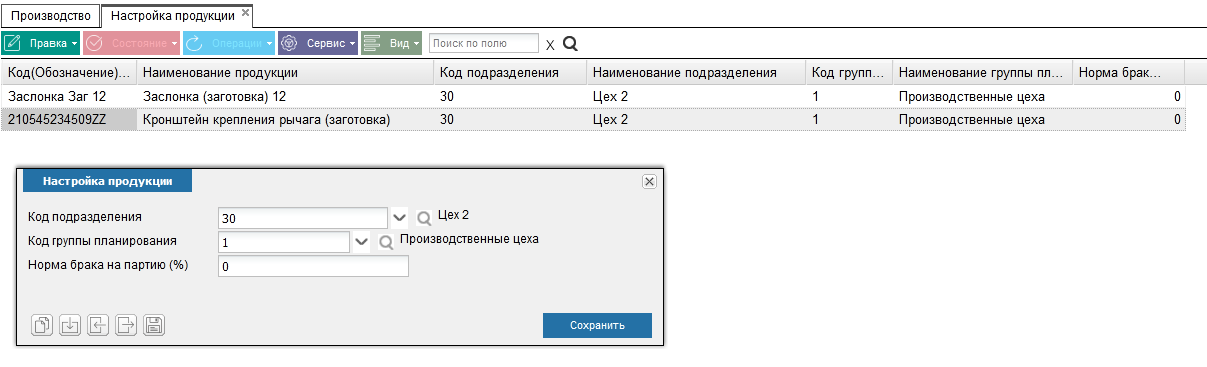The image size is (1207, 367).
Task: Click the Норма брака на партию field
Action: pyautogui.click(x=313, y=267)
